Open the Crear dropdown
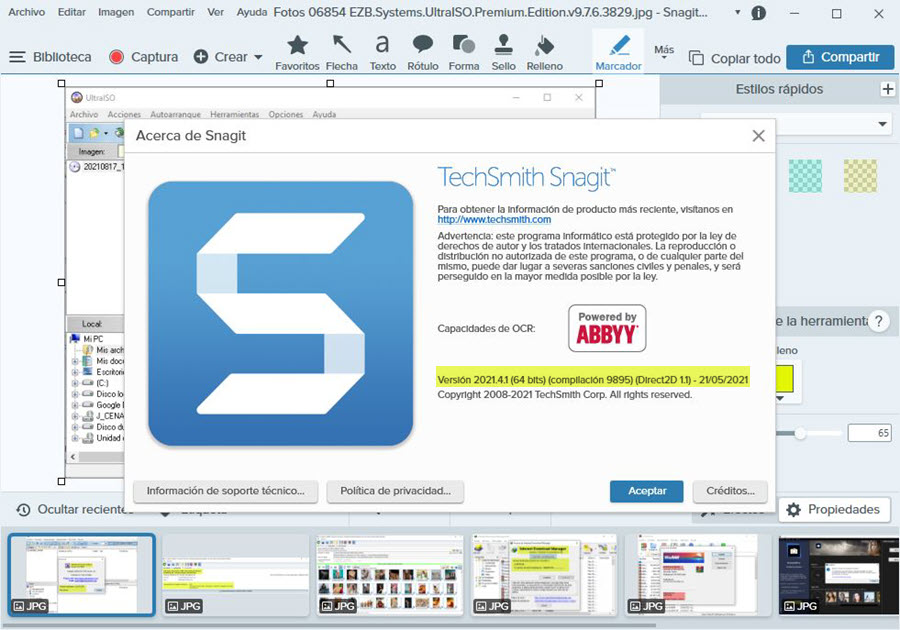 [x=228, y=57]
